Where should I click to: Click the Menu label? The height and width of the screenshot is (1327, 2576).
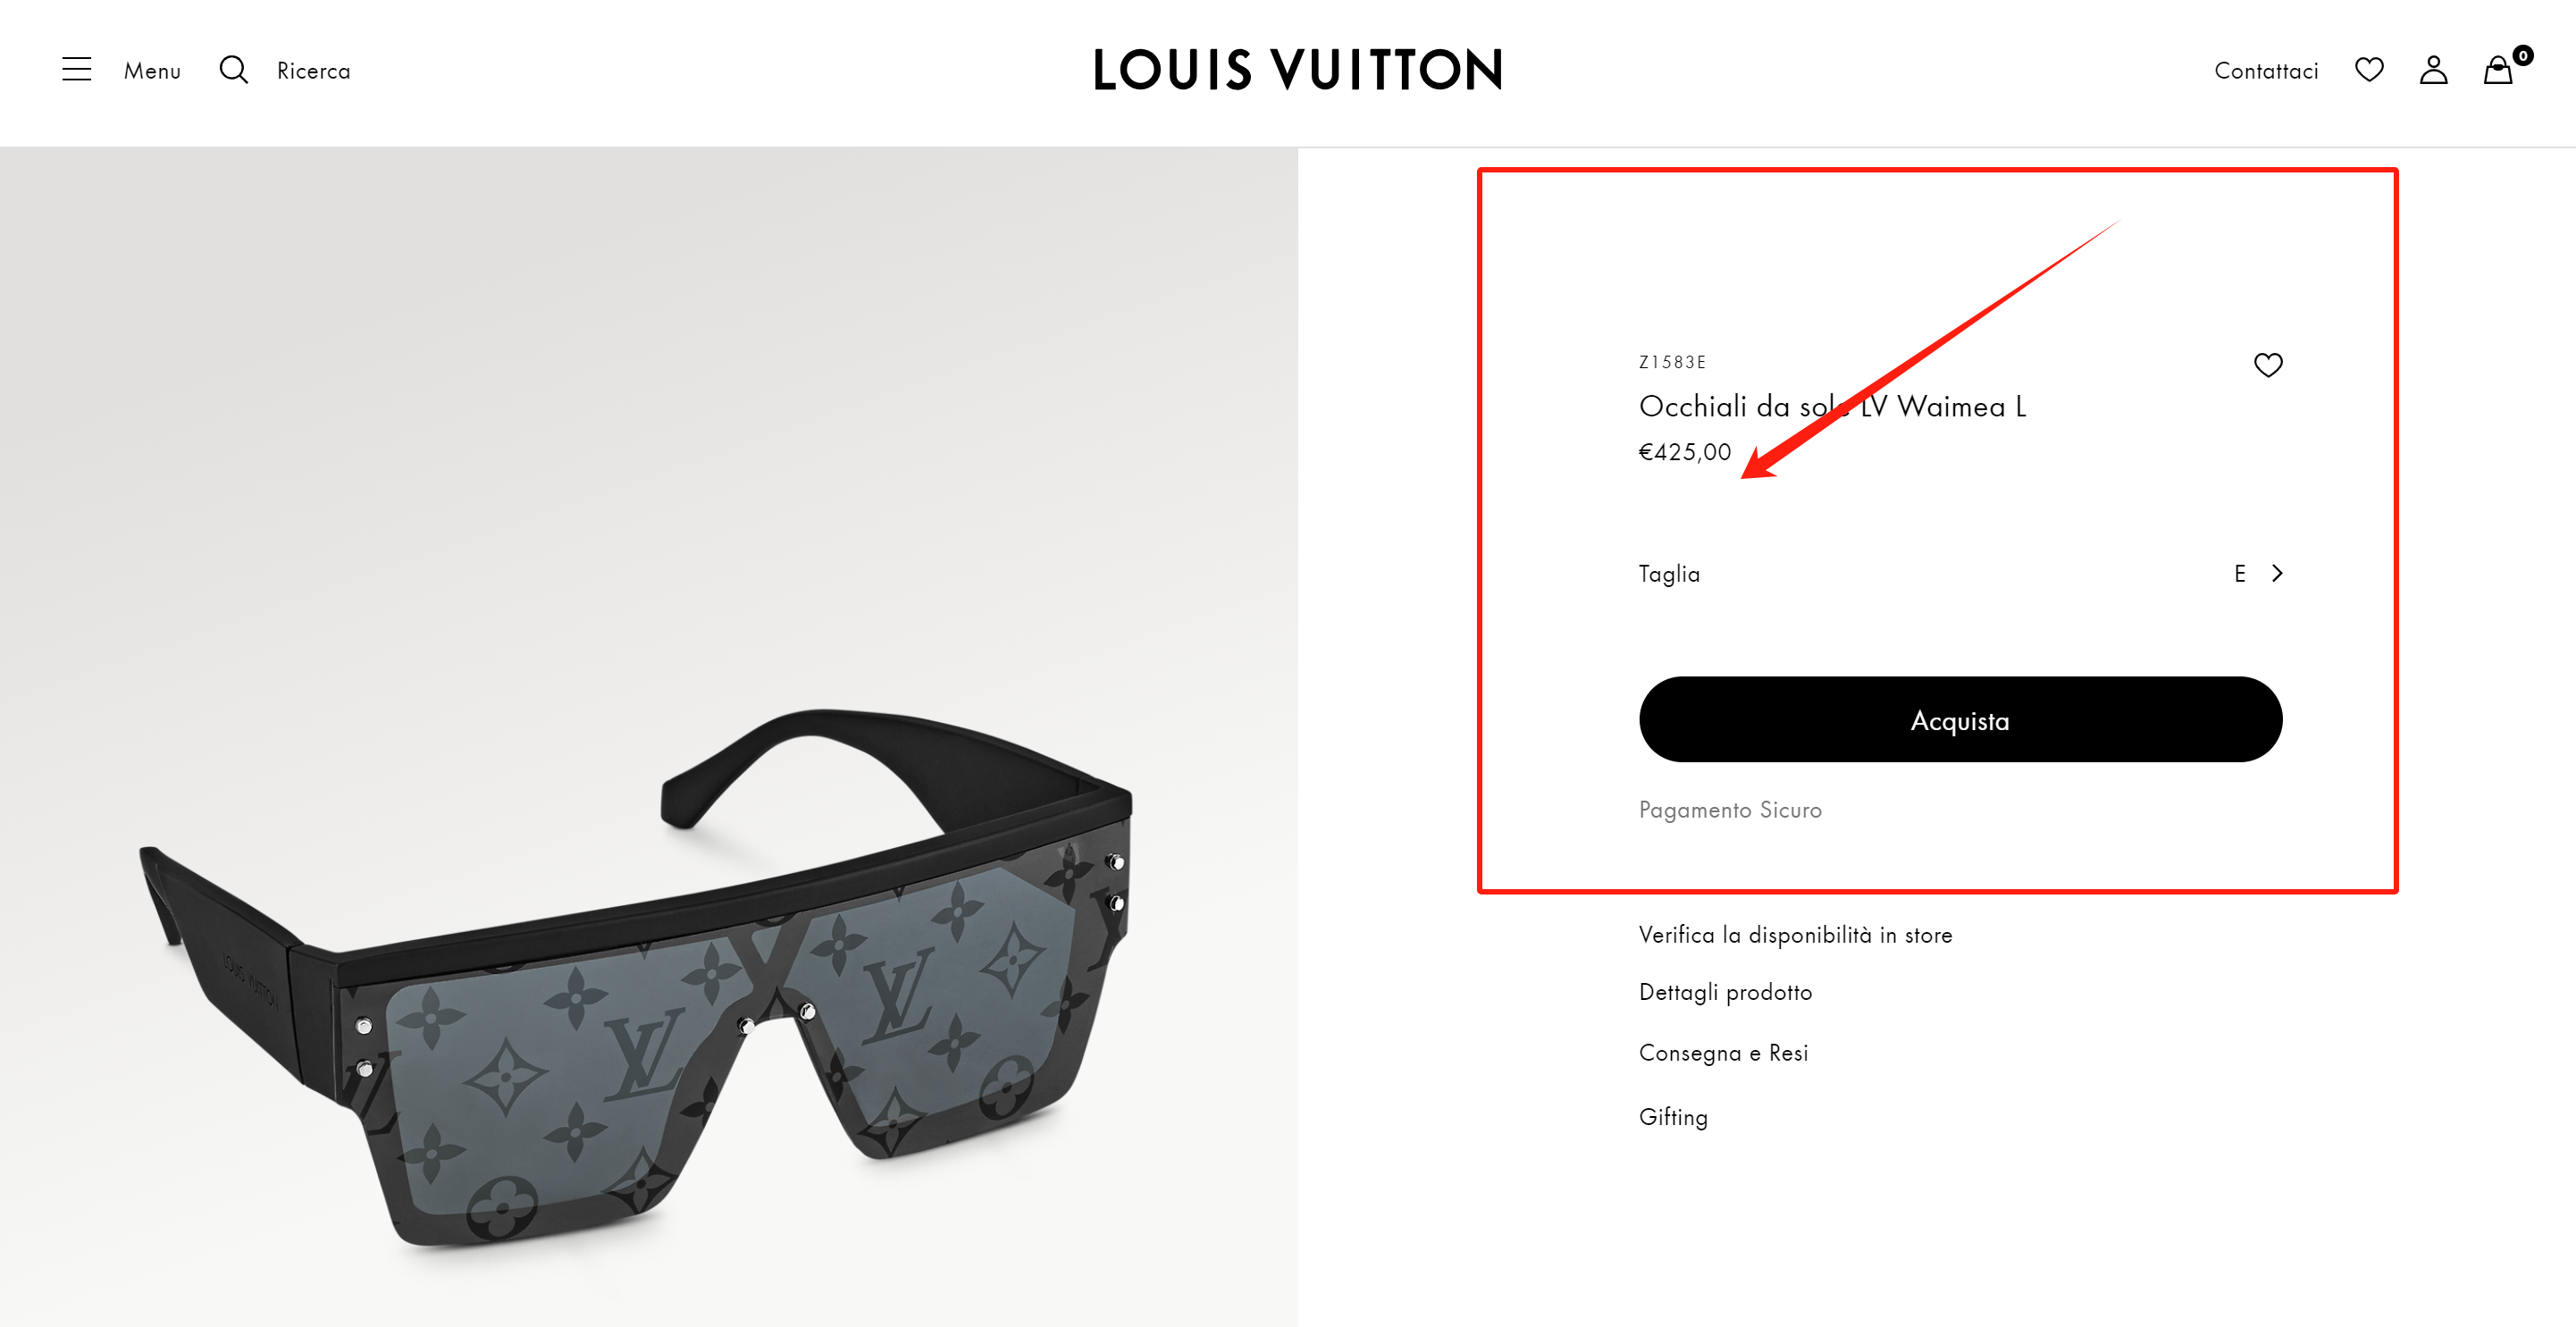tap(152, 71)
